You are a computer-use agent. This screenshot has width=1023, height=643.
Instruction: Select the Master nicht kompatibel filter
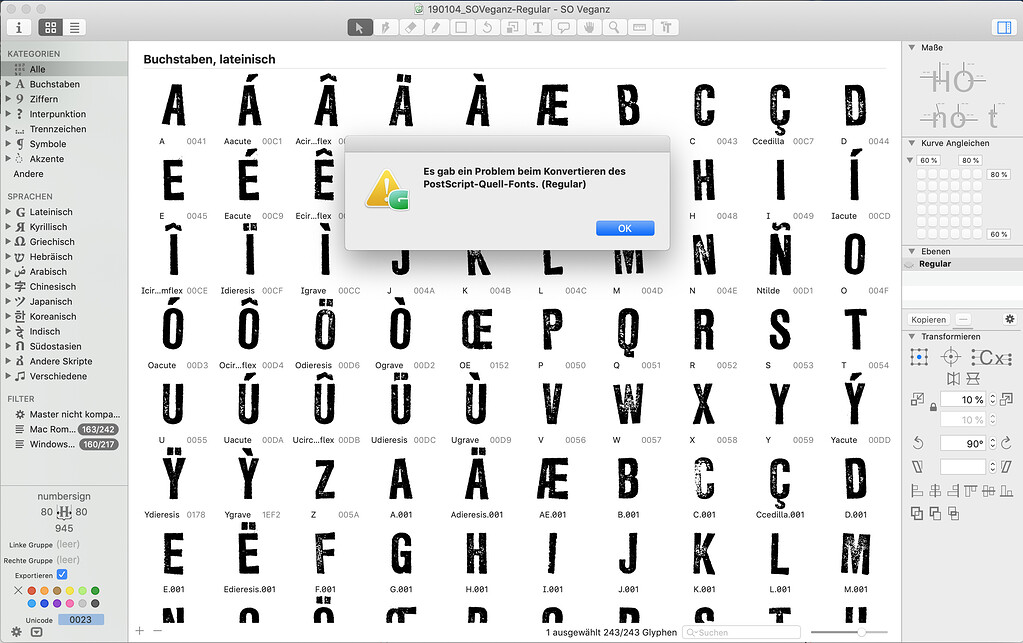64,414
